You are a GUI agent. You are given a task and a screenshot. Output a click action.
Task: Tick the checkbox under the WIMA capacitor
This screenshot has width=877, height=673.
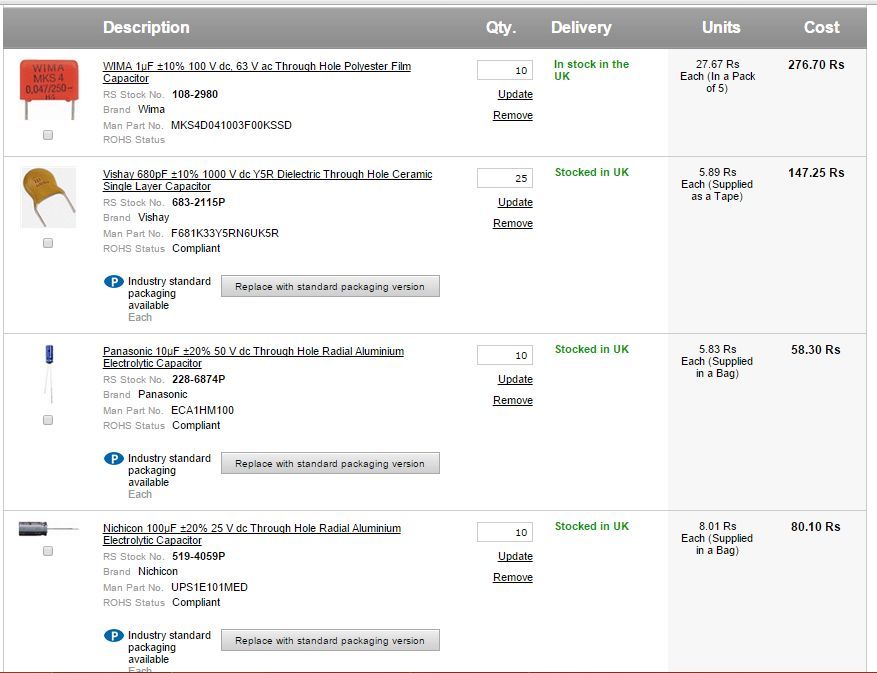pos(48,135)
